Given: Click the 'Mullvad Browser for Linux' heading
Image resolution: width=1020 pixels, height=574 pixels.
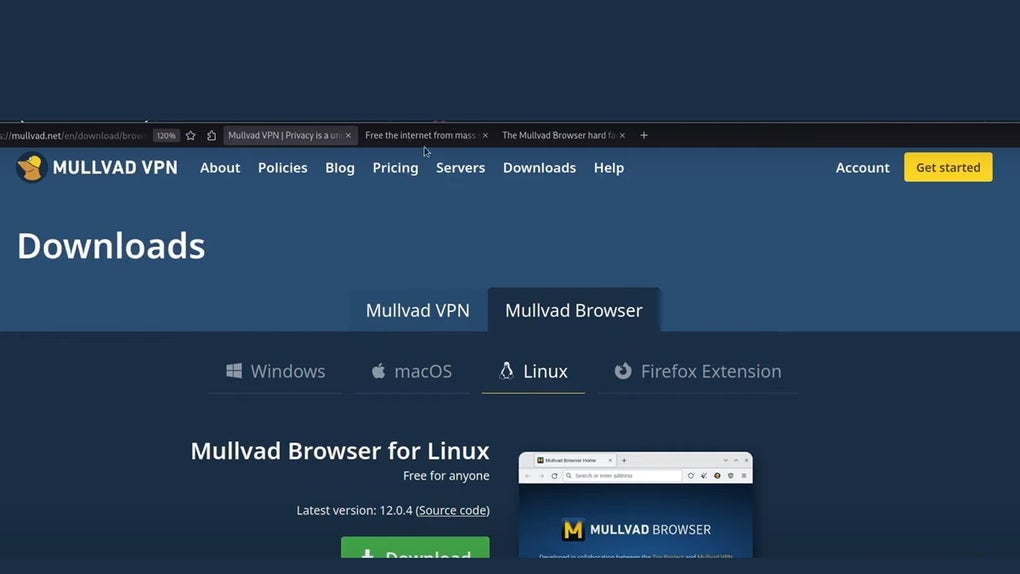Looking at the screenshot, I should click(340, 451).
